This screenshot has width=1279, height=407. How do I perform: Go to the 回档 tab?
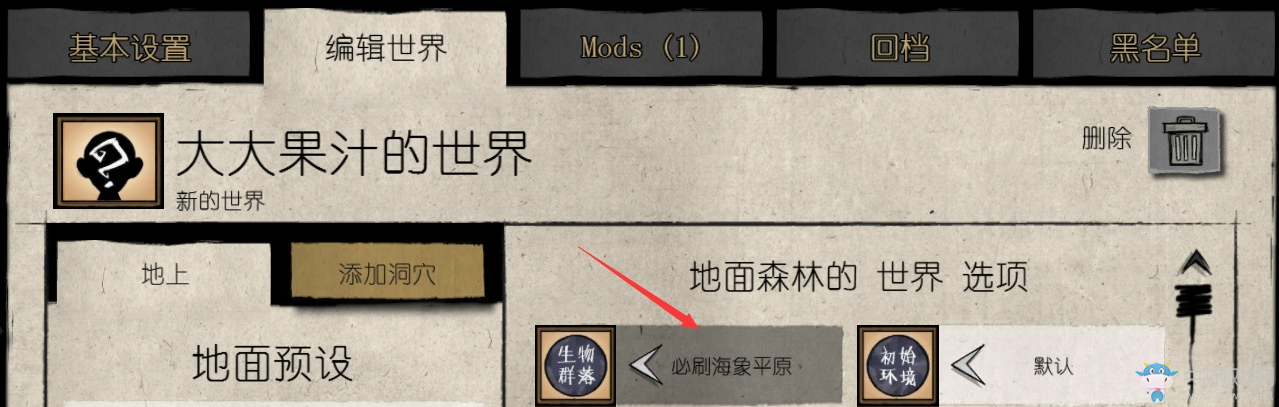pyautogui.click(x=899, y=46)
